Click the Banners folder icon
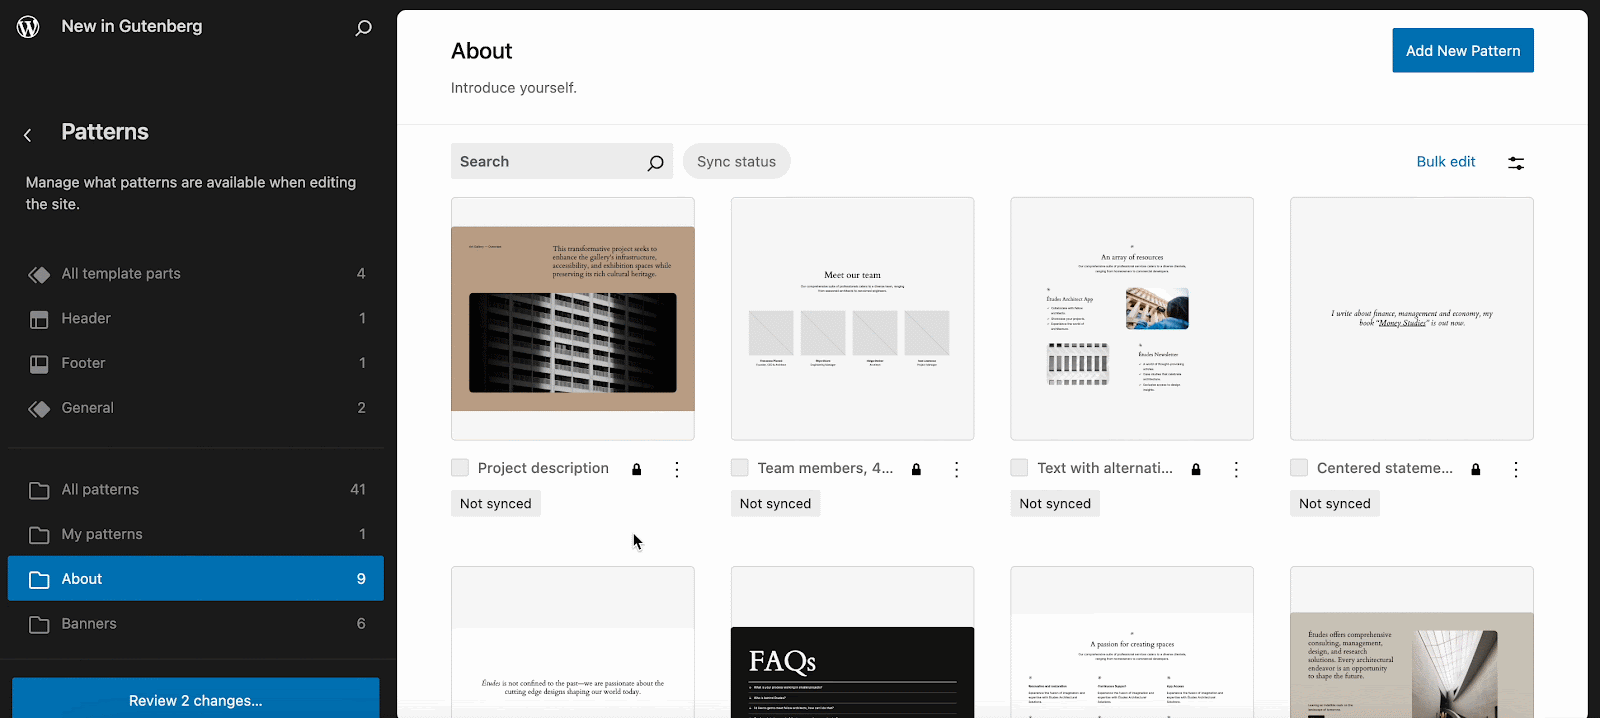This screenshot has height=718, width=1600. pyautogui.click(x=39, y=624)
